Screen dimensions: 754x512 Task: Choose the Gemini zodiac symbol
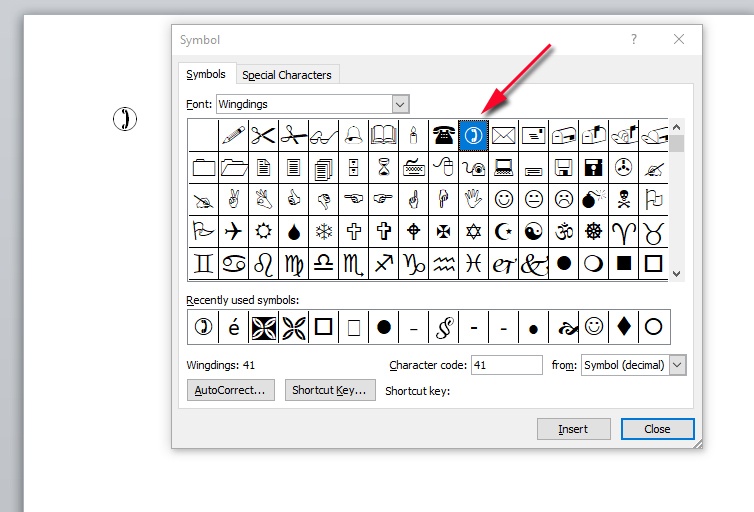[x=203, y=263]
